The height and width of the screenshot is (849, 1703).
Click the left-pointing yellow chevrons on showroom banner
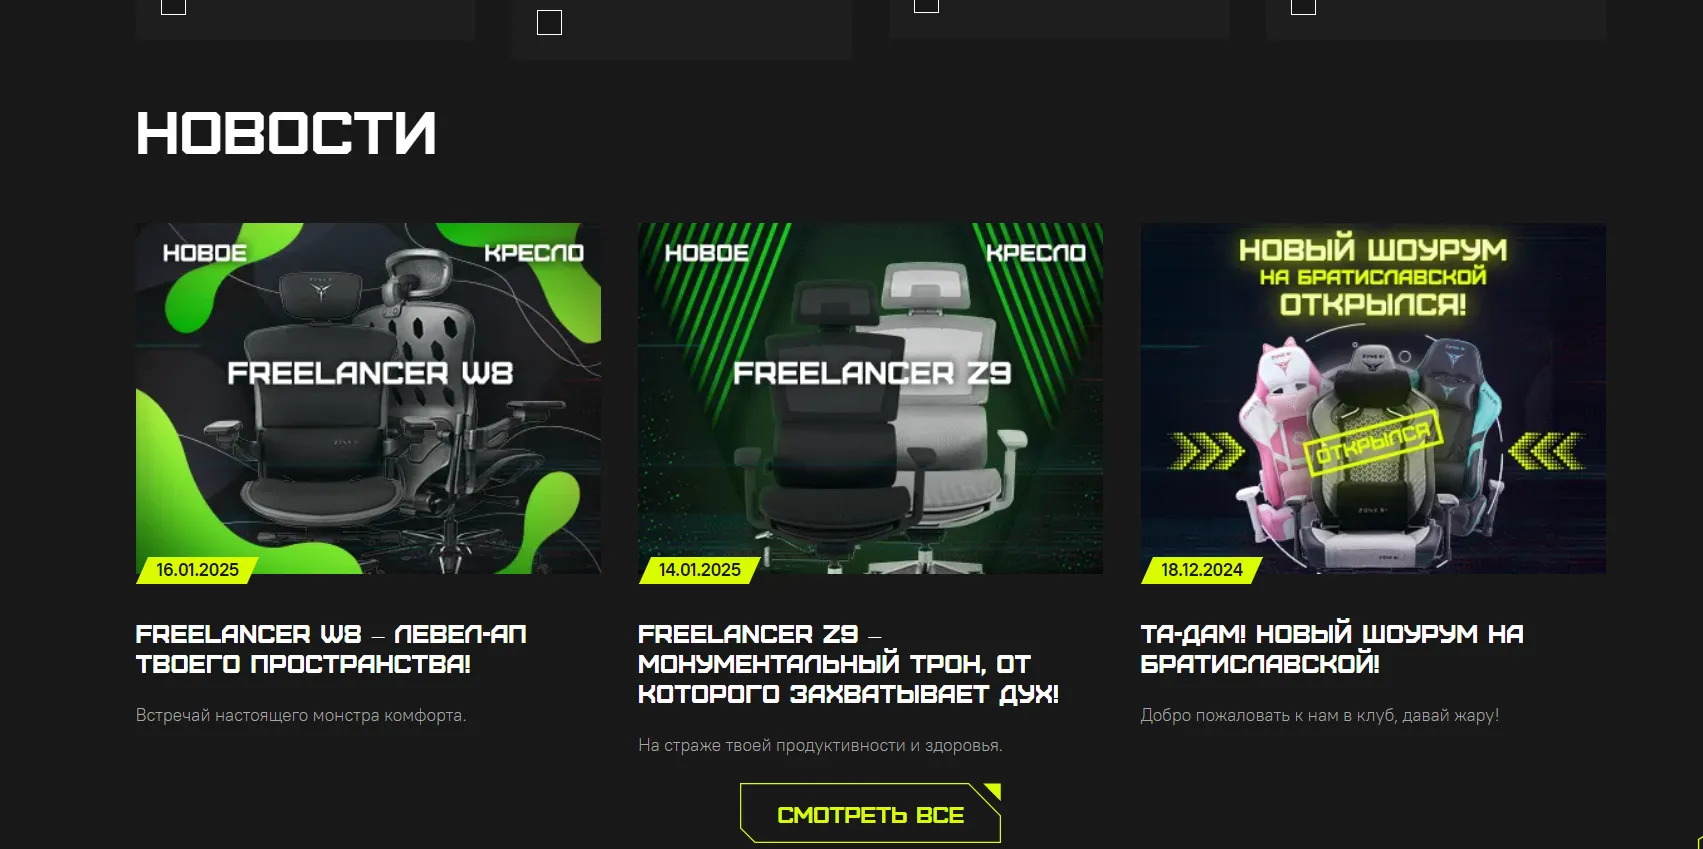click(1546, 451)
